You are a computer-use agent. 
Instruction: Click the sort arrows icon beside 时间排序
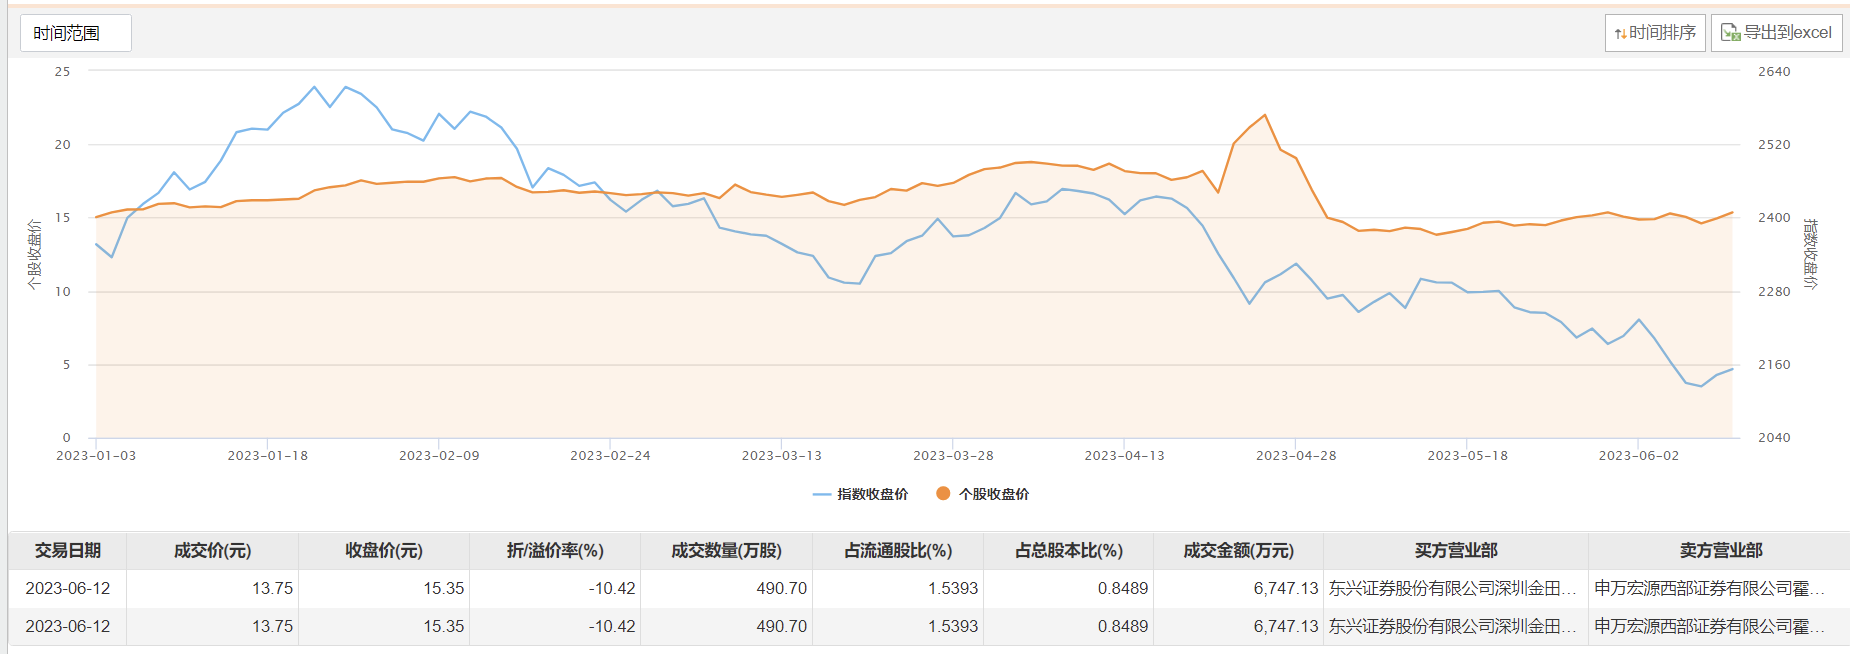click(1620, 34)
